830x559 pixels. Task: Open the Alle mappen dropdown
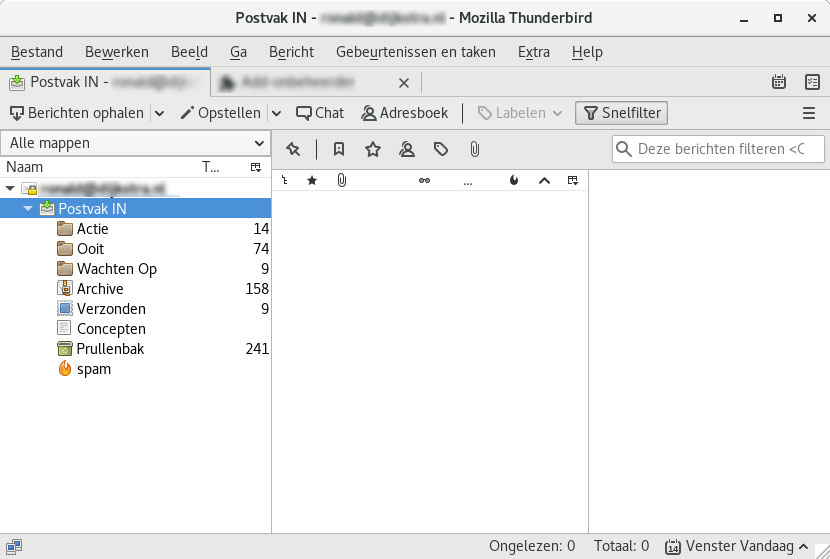pos(136,143)
